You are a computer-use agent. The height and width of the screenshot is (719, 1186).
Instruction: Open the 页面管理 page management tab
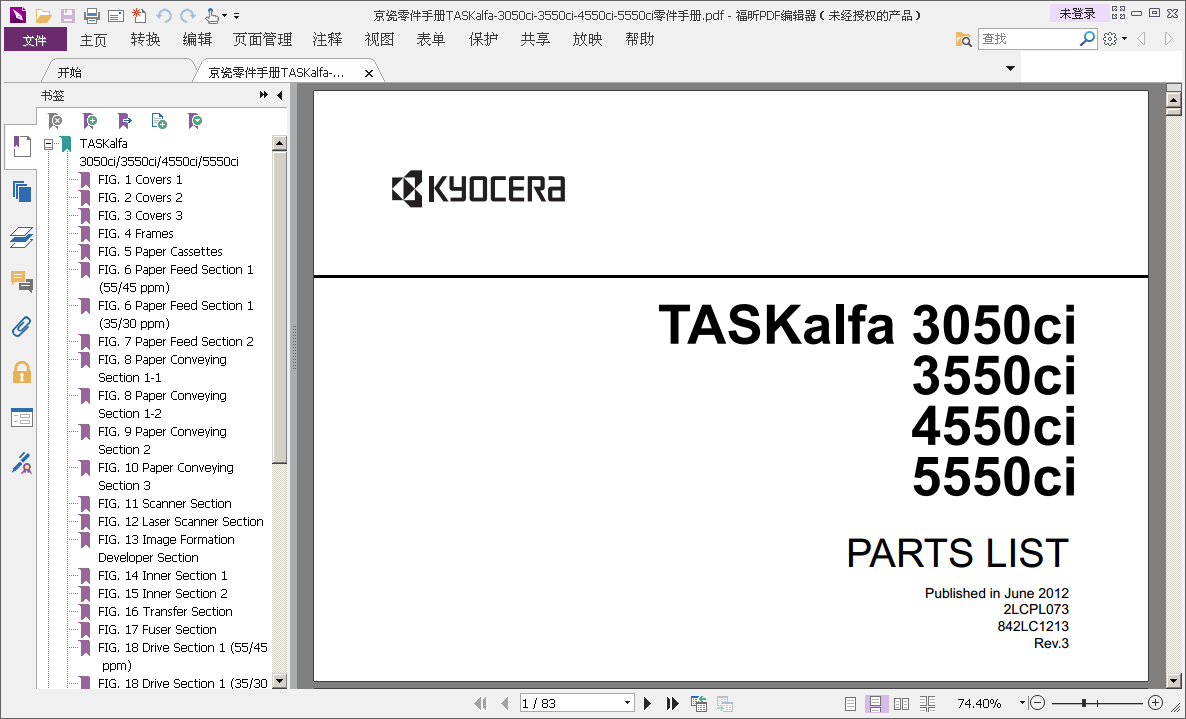pos(262,40)
